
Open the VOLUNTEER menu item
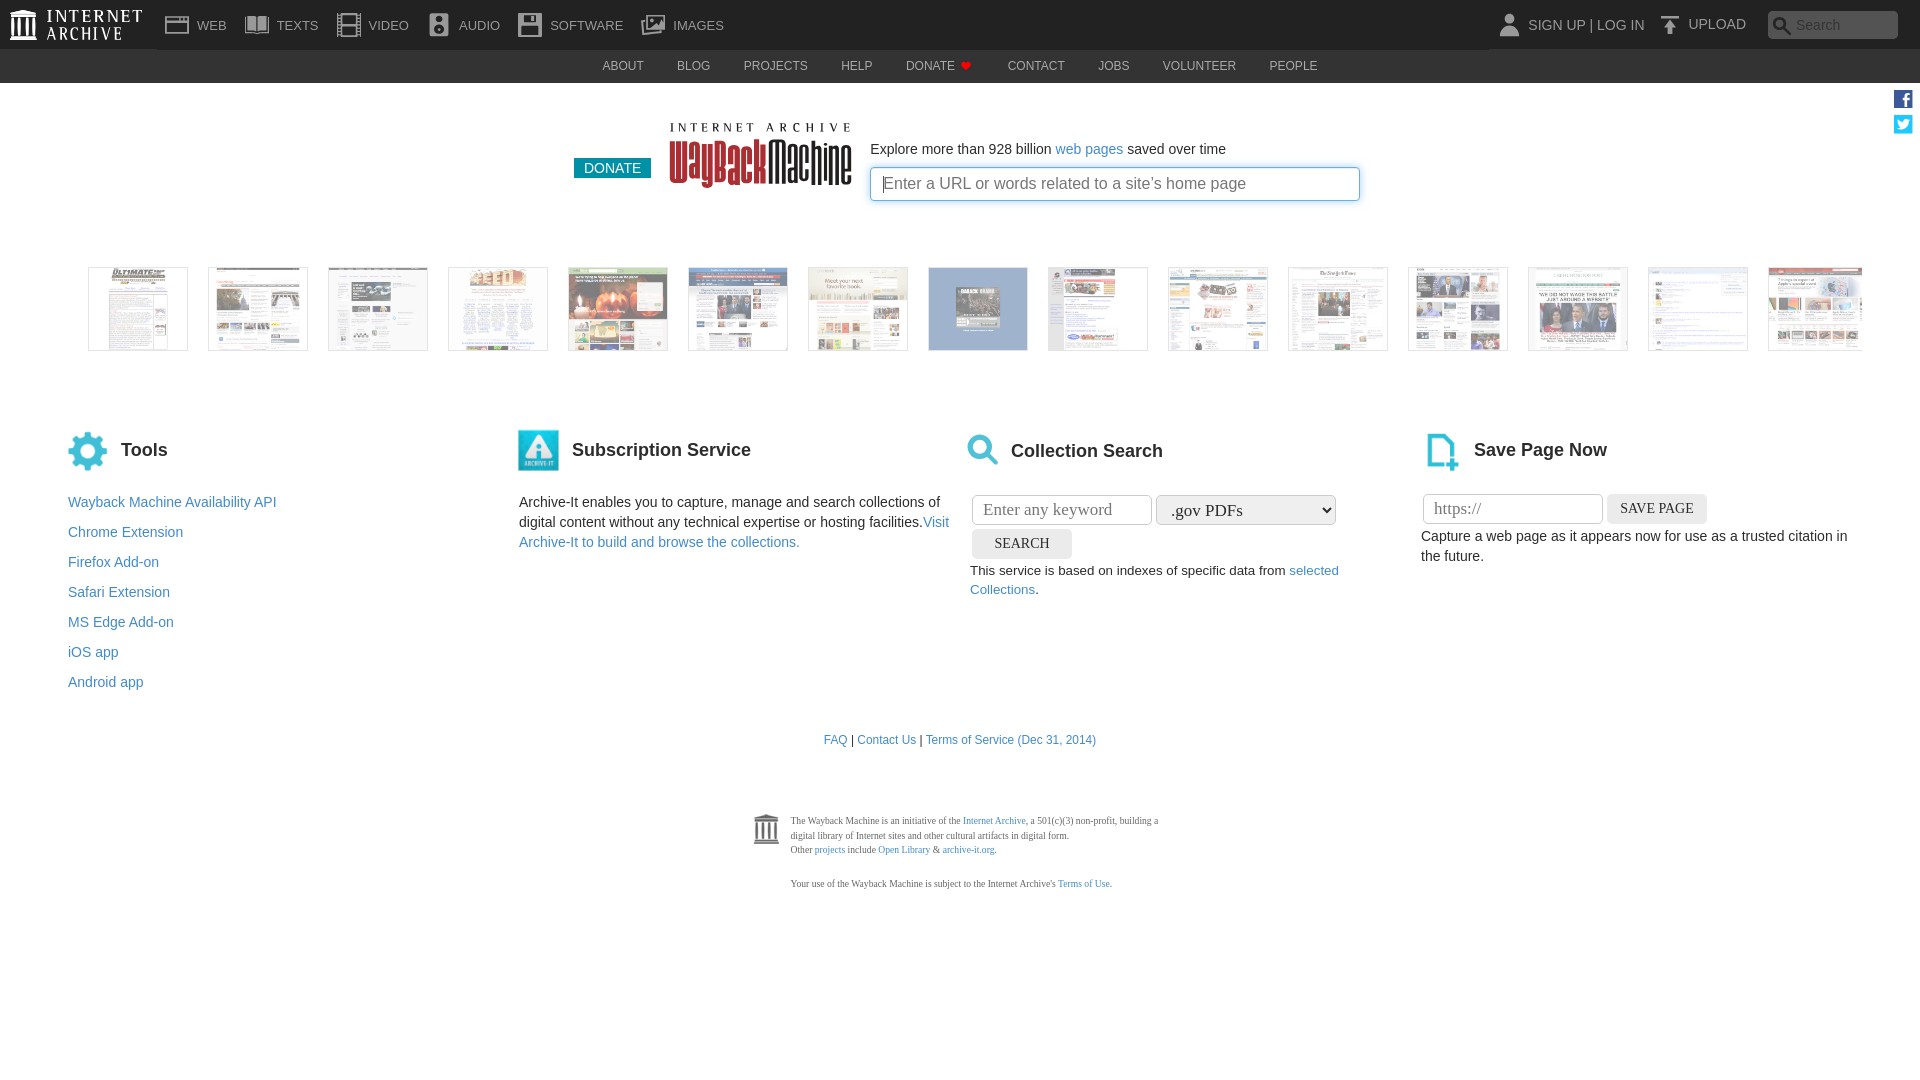pyautogui.click(x=1199, y=66)
